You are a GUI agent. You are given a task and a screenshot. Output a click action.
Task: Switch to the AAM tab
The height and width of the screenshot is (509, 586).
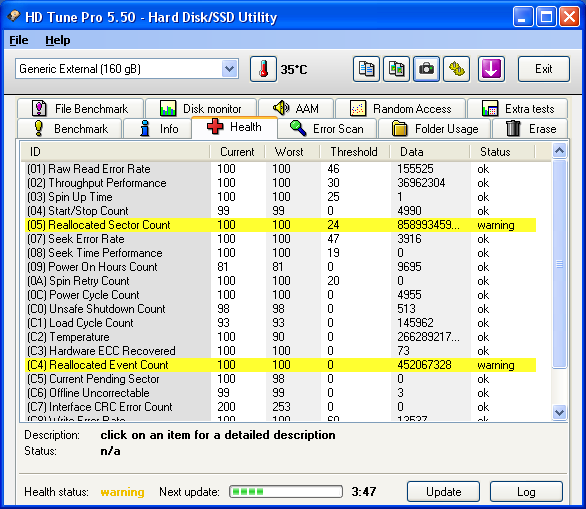click(296, 109)
